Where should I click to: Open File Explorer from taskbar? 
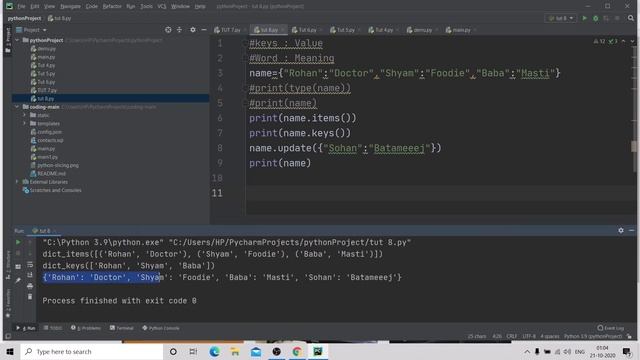coord(235,351)
